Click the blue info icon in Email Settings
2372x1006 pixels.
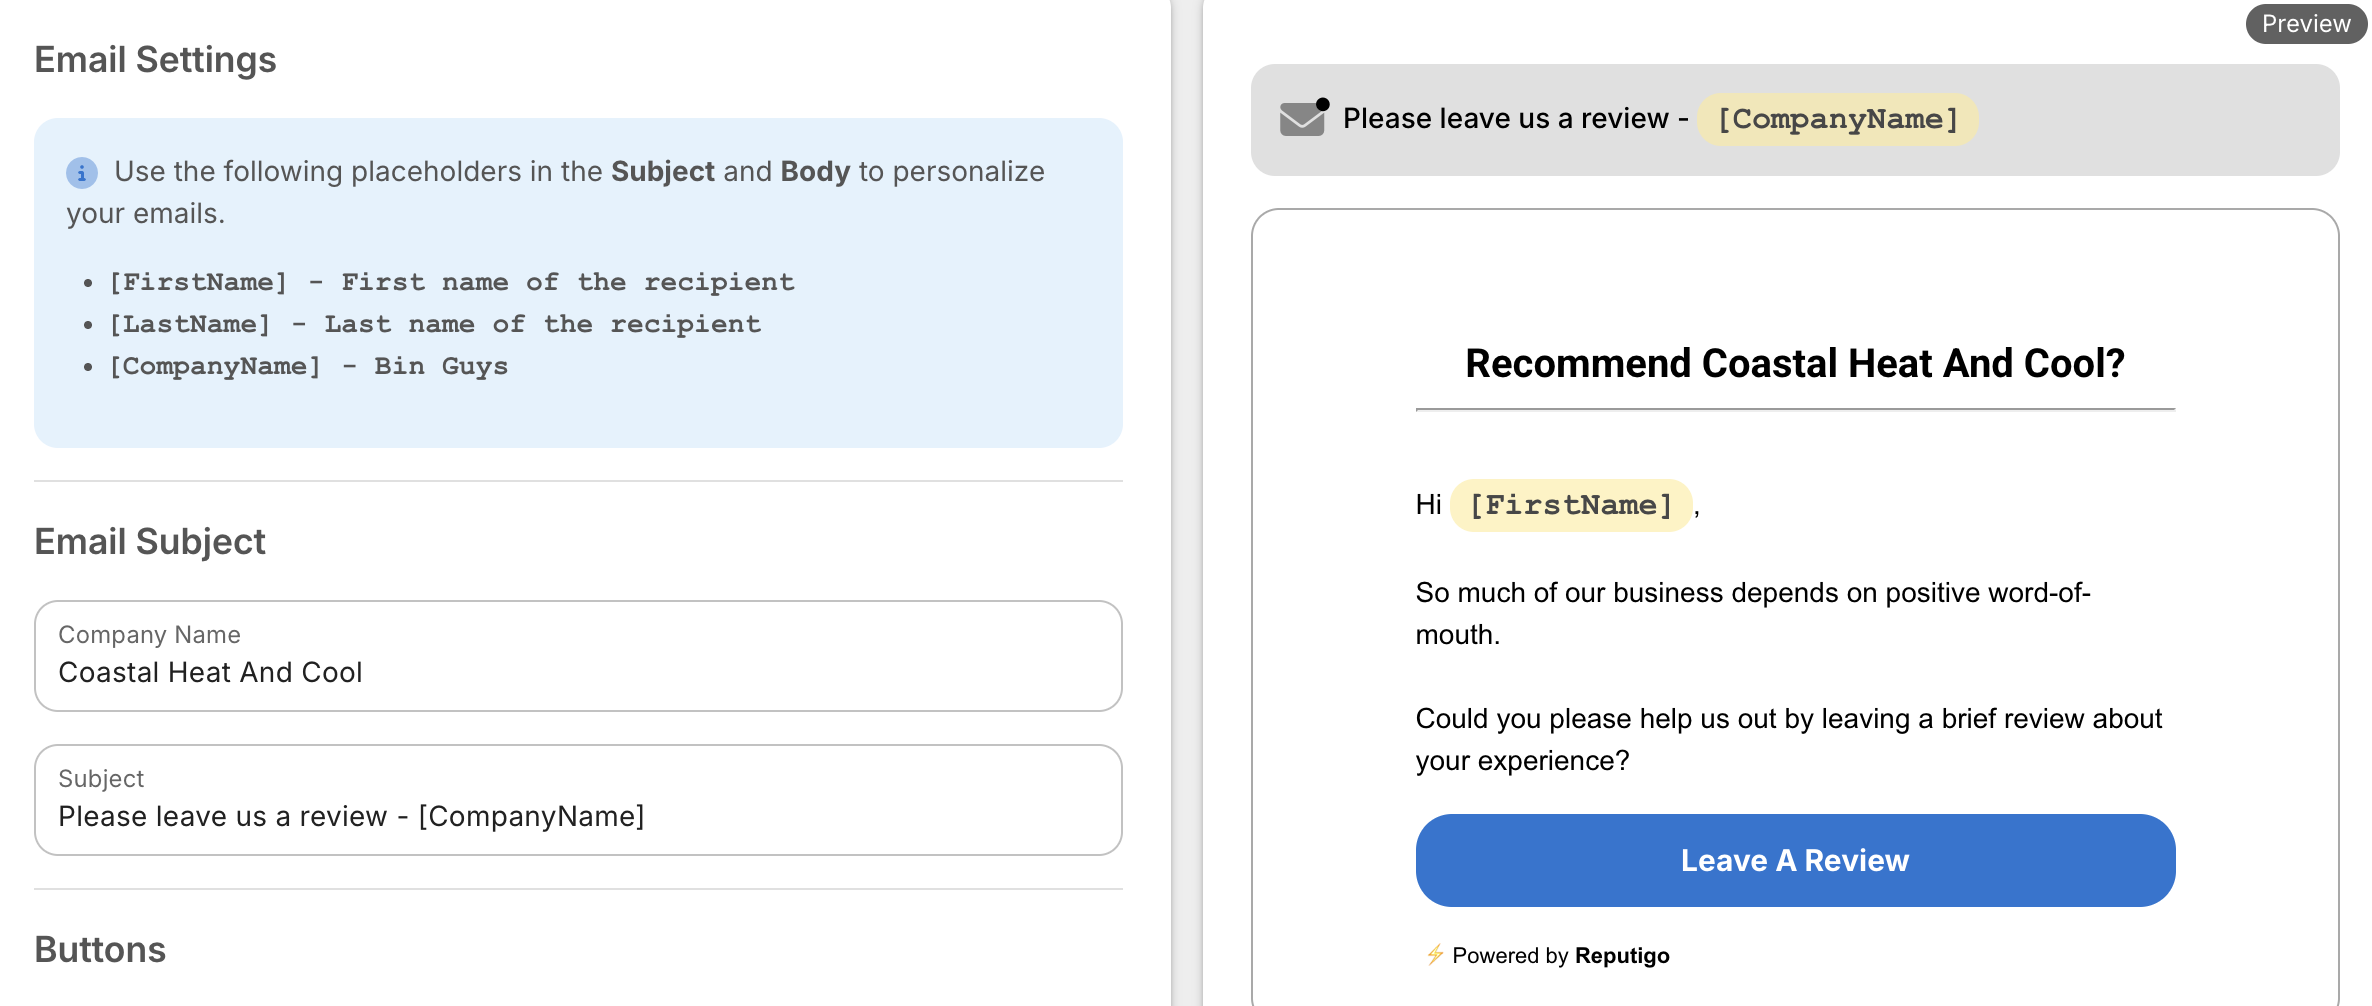click(81, 172)
